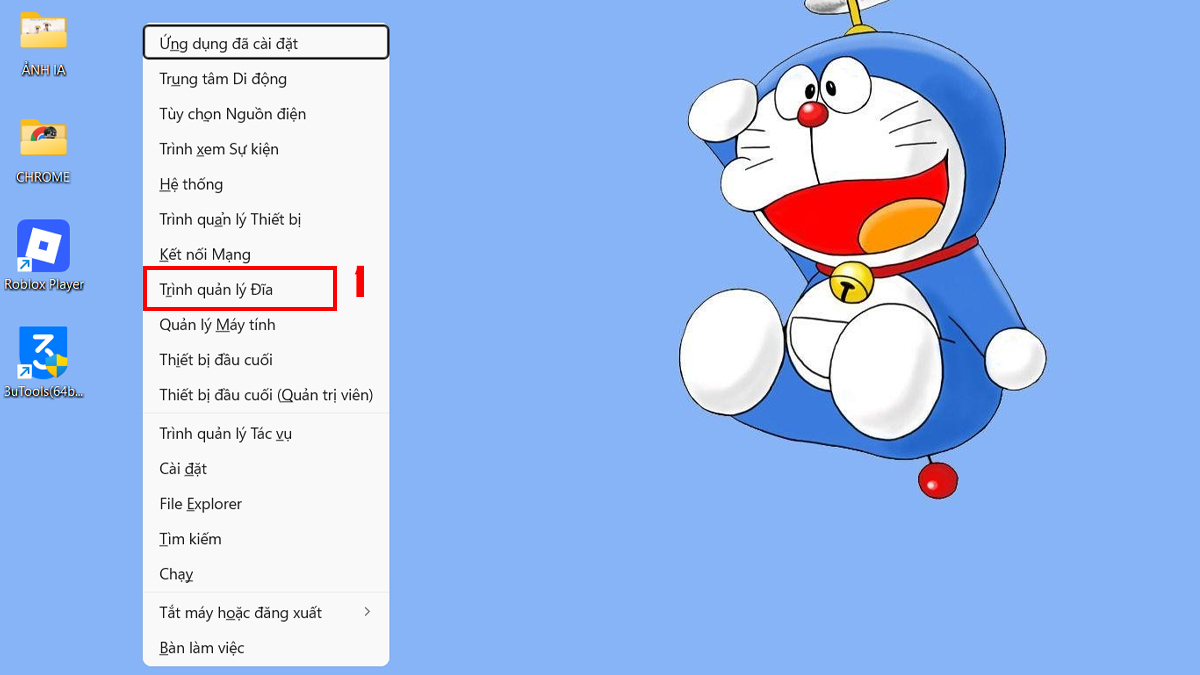Click the Hệ thống menu item

point(266,183)
